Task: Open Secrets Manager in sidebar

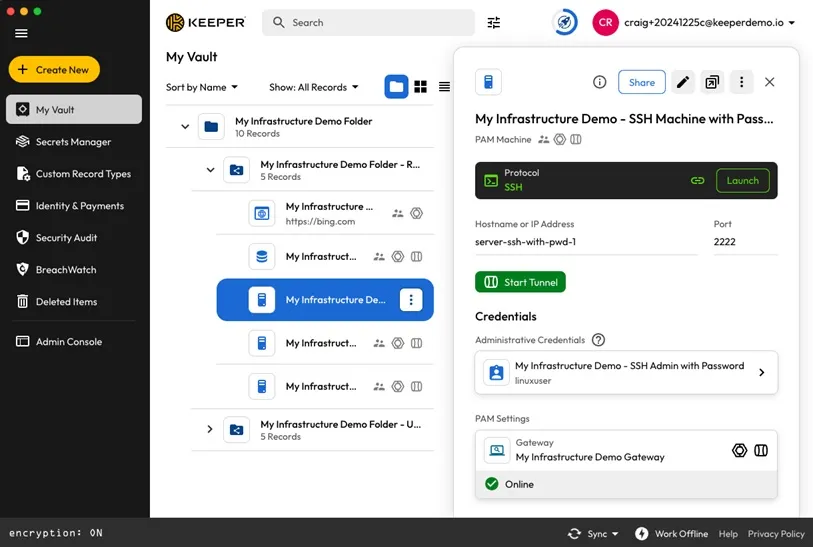Action: 73,142
